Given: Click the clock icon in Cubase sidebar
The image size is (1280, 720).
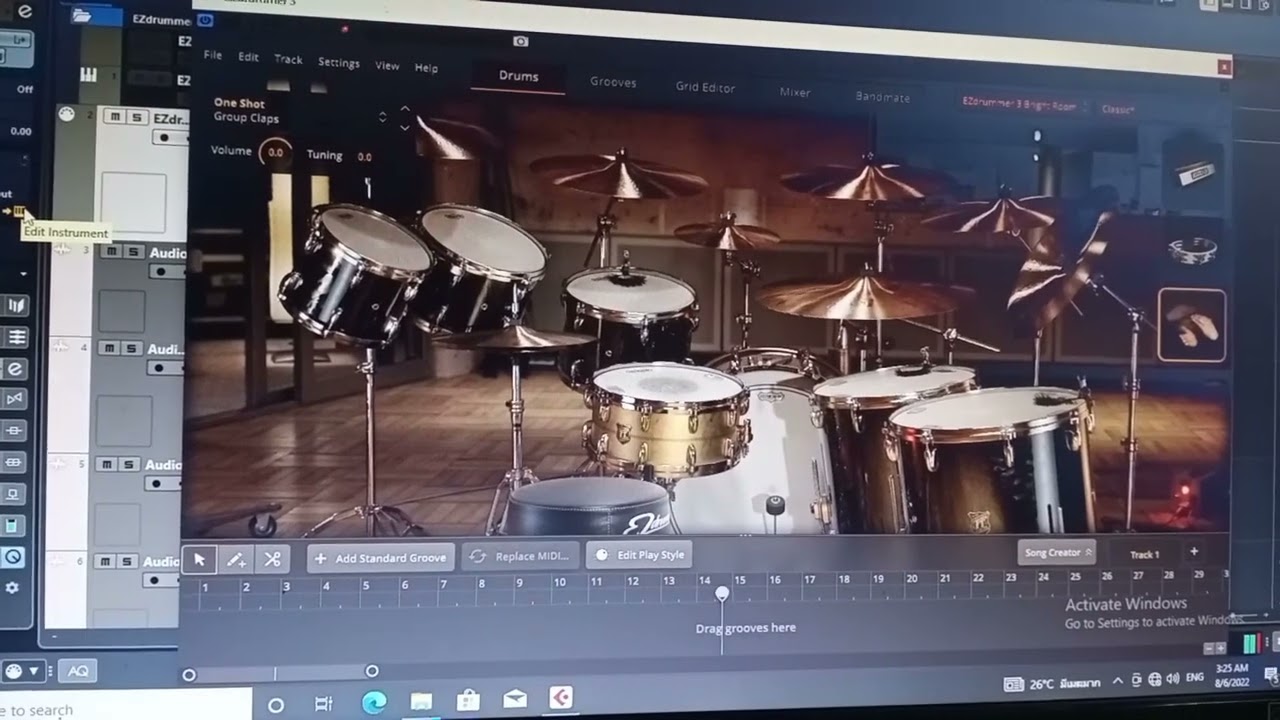Looking at the screenshot, I should 13,557.
